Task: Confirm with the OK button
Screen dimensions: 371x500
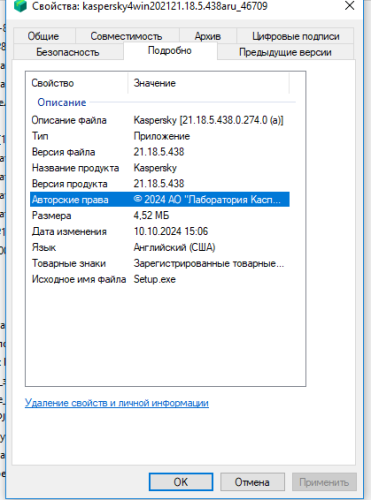Action: 181,482
